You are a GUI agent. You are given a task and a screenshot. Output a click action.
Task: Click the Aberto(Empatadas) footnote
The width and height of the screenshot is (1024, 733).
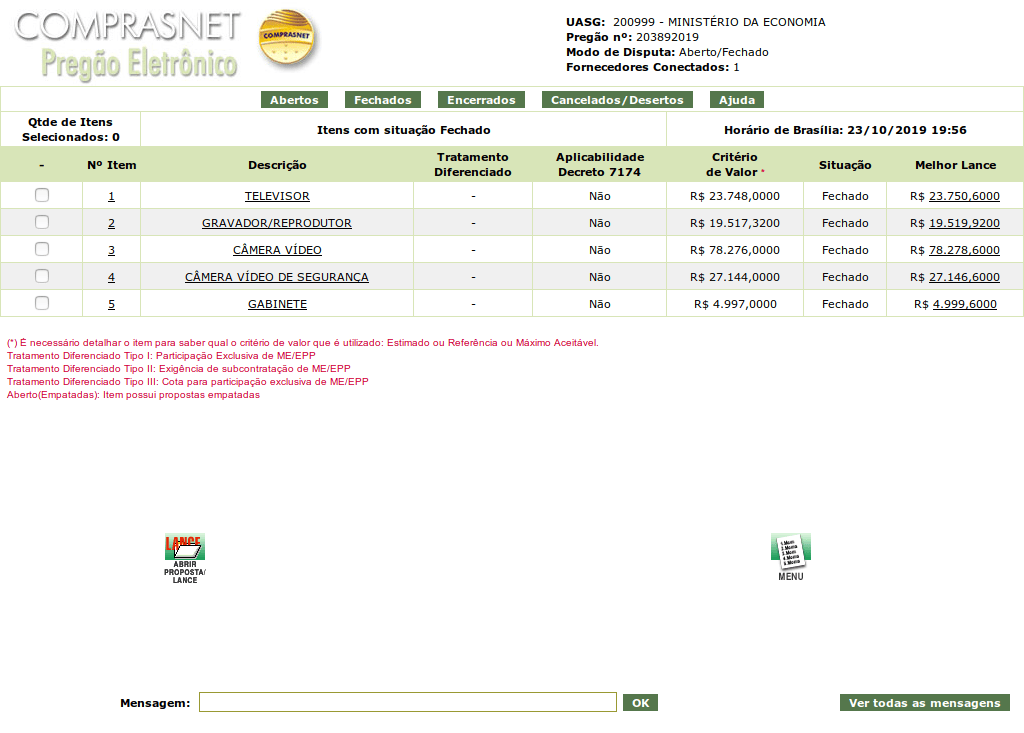coord(133,395)
